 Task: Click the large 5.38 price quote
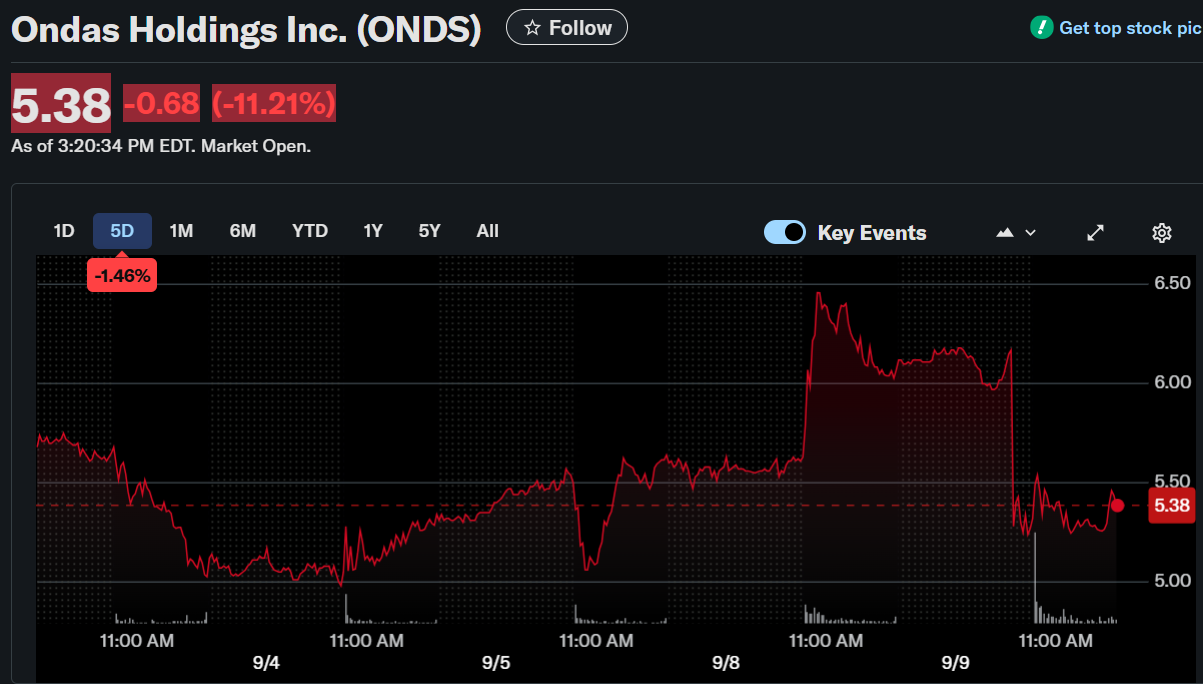pos(61,103)
